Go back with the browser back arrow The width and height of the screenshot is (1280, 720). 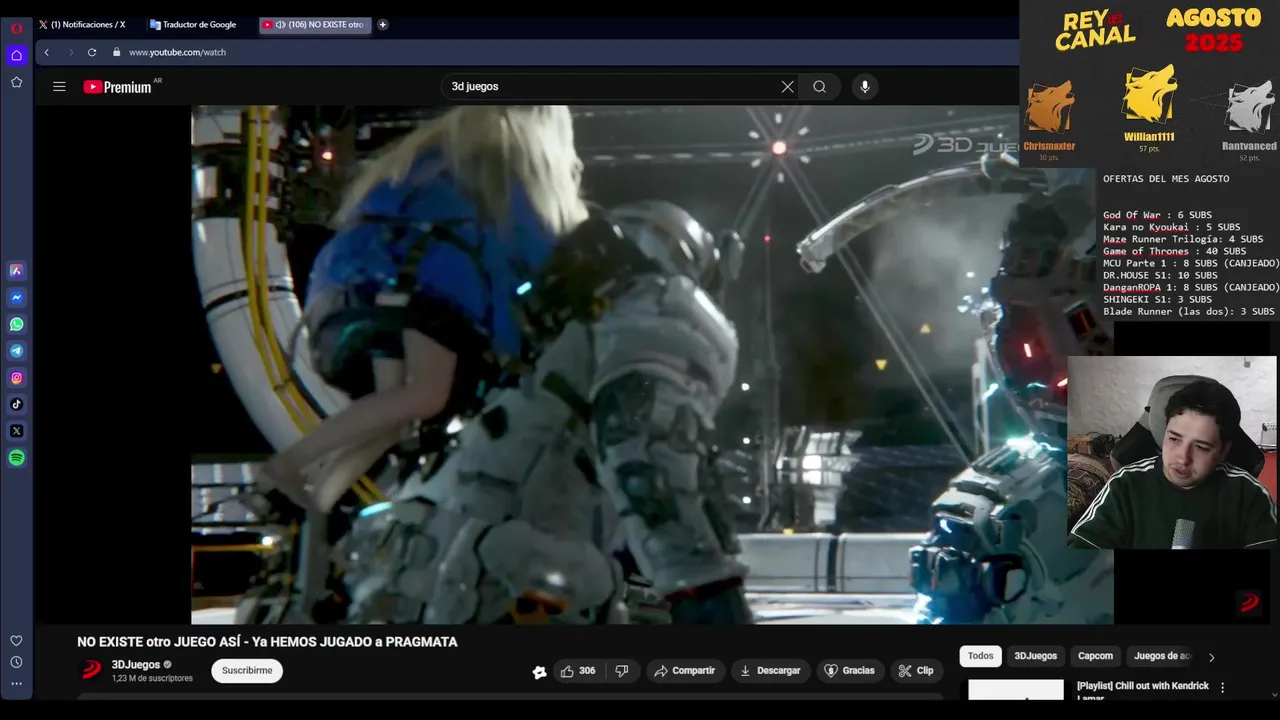point(46,52)
